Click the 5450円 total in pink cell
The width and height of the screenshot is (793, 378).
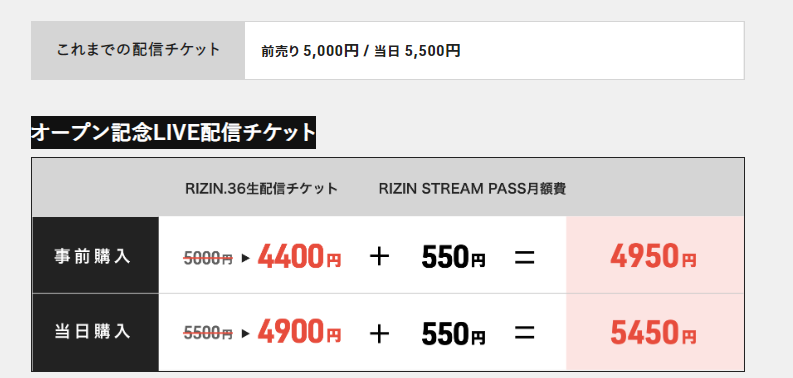coord(653,332)
